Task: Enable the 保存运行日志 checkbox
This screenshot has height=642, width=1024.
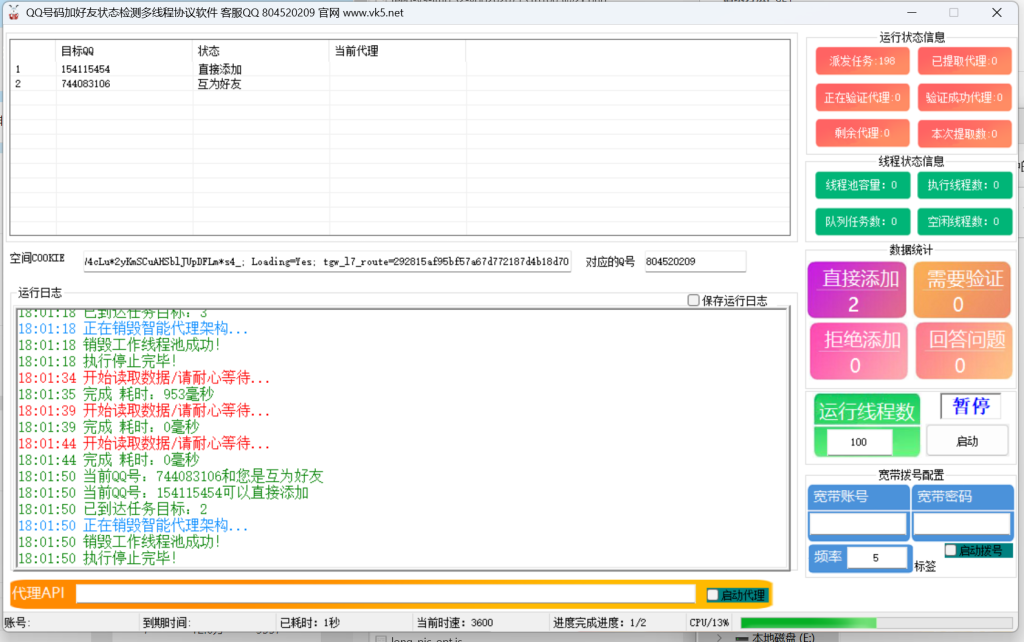Action: click(x=694, y=300)
